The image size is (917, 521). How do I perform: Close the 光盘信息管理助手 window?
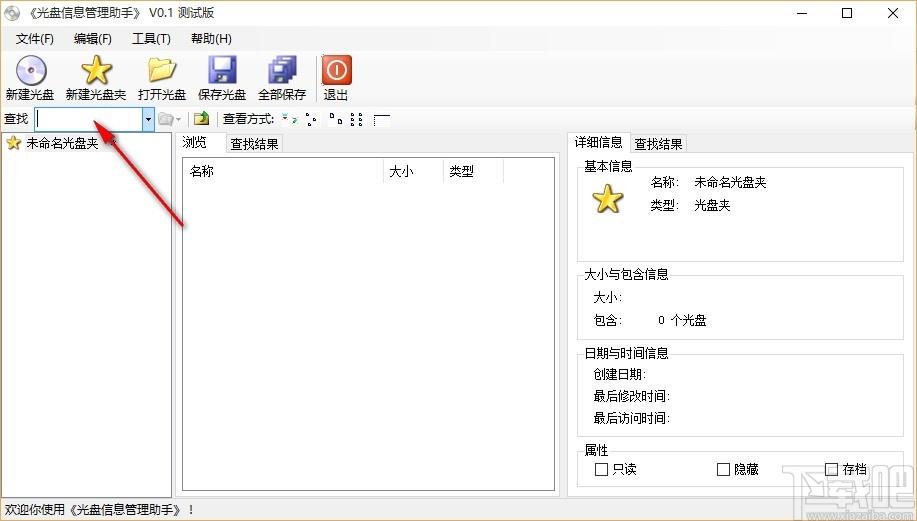click(892, 13)
